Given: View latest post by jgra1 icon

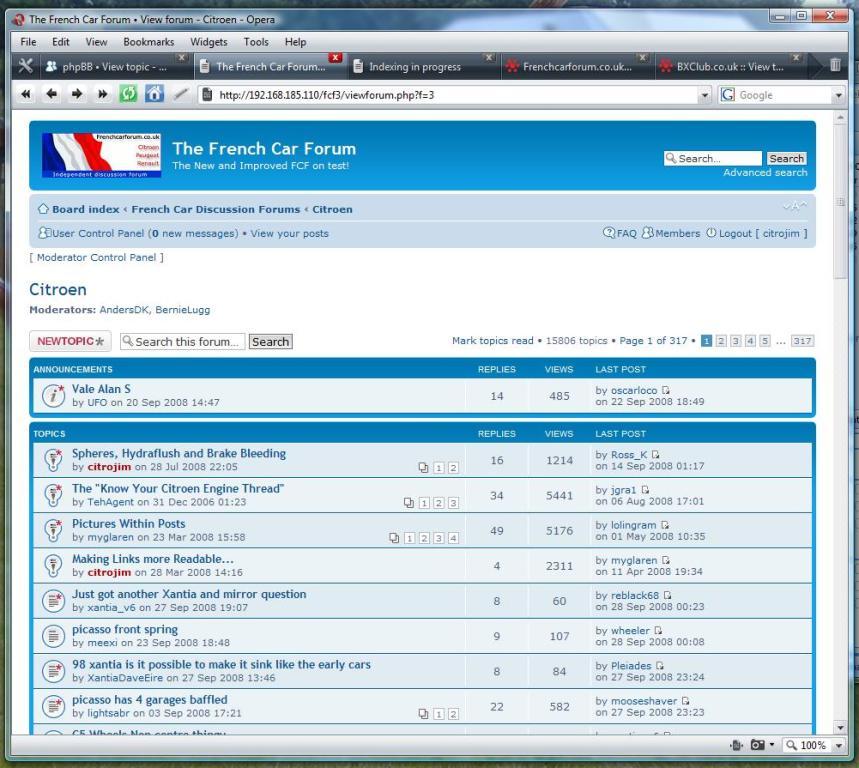Looking at the screenshot, I should coord(645,490).
